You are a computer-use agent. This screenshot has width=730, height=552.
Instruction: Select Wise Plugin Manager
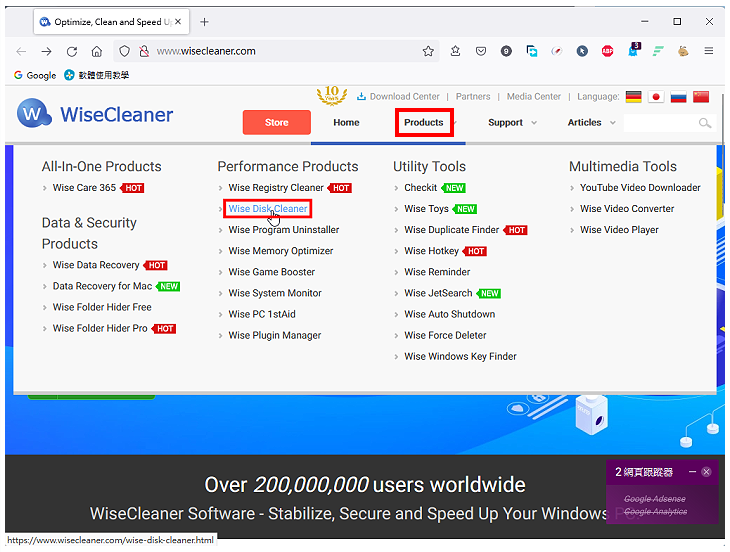(x=275, y=335)
